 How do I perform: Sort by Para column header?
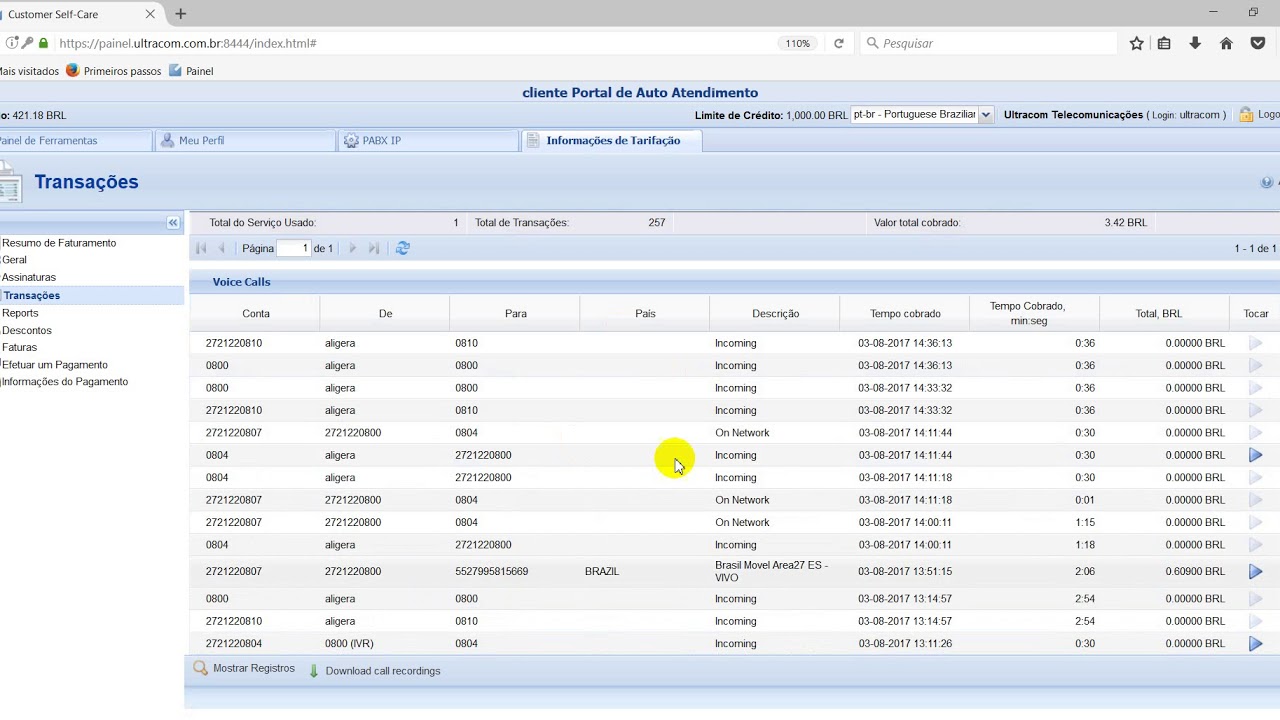515,314
